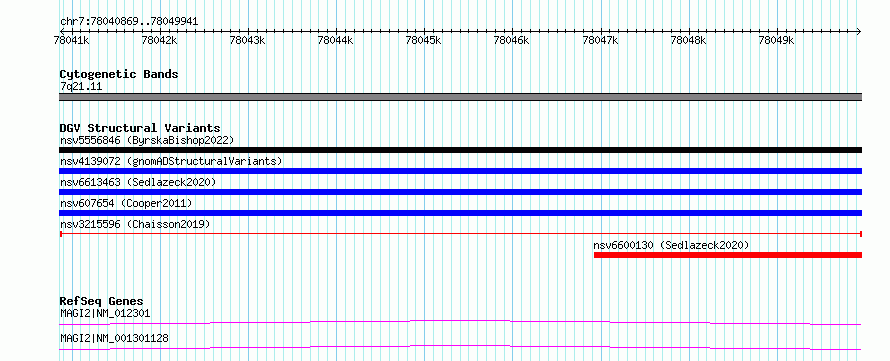This screenshot has height=361, width=890.
Task: Select the blue bar under nsv607654
Action: pyautogui.click(x=460, y=213)
